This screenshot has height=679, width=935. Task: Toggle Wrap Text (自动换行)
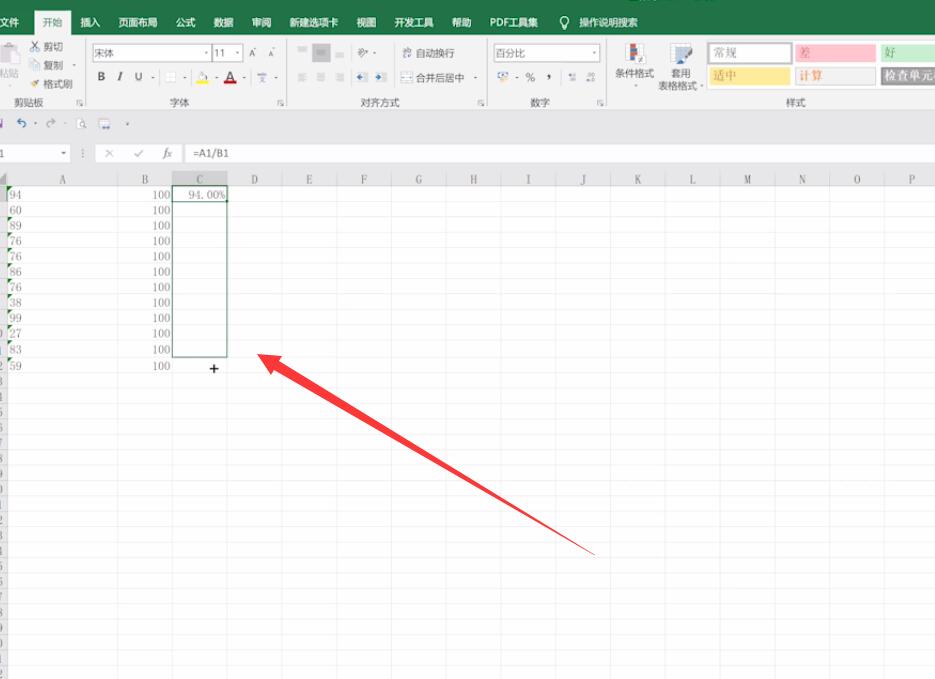(x=428, y=53)
